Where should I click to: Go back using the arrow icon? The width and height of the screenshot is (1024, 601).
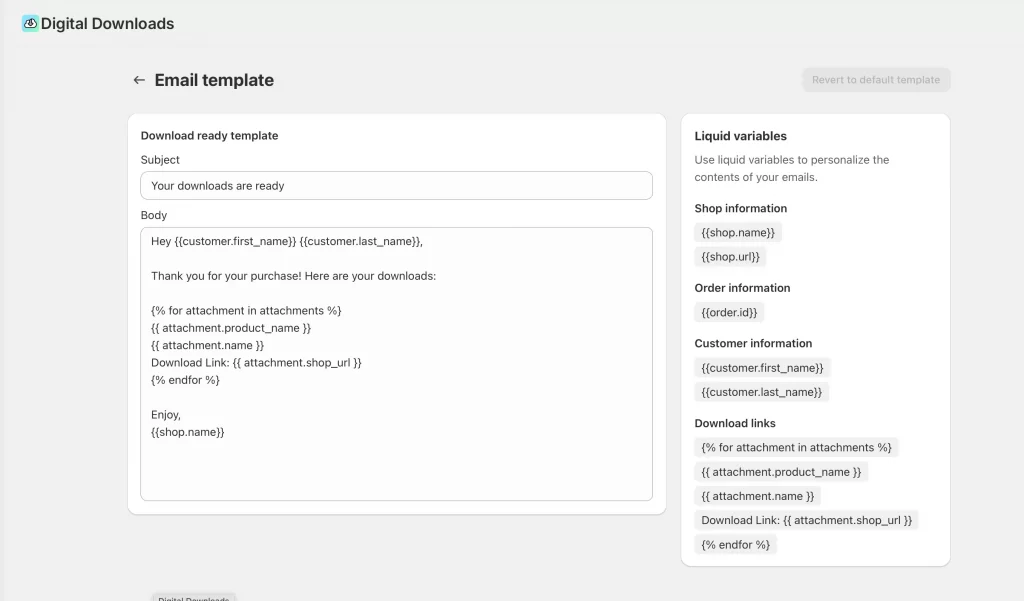139,80
